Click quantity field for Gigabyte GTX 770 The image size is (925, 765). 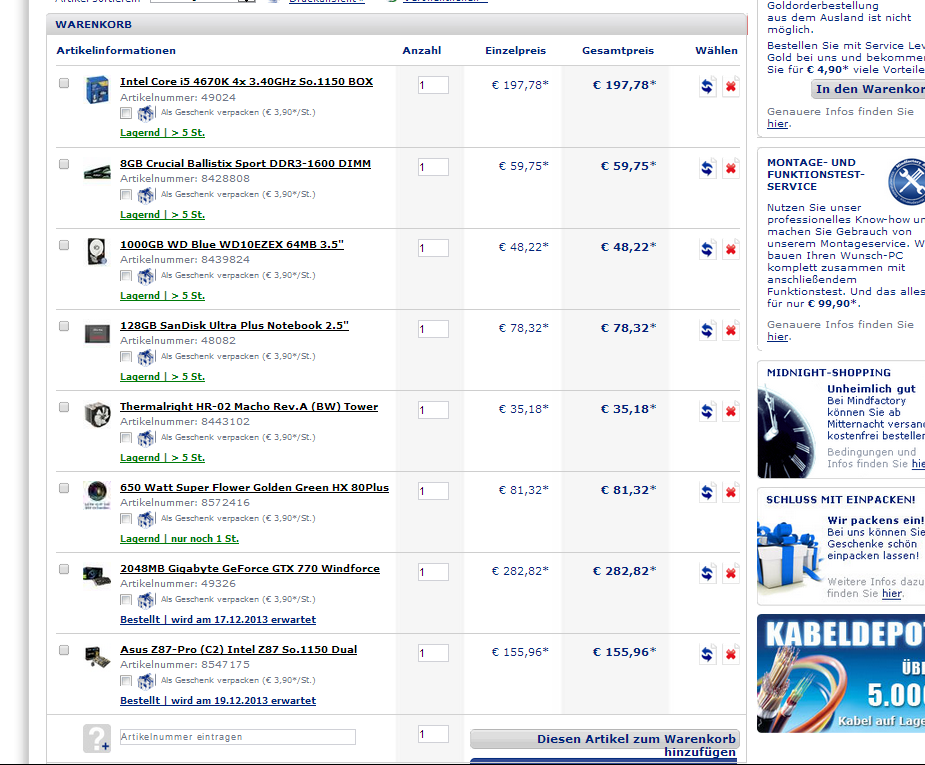433,572
